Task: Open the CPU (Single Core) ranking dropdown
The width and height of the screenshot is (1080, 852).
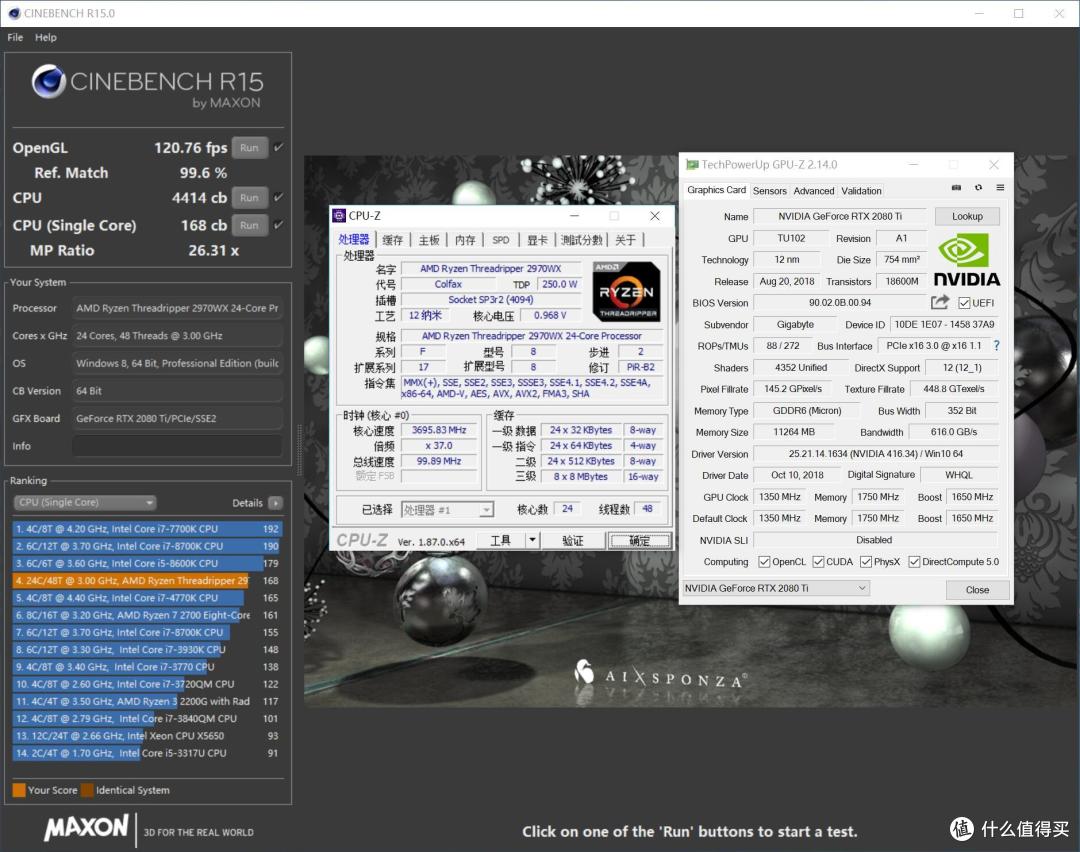Action: pyautogui.click(x=85, y=503)
